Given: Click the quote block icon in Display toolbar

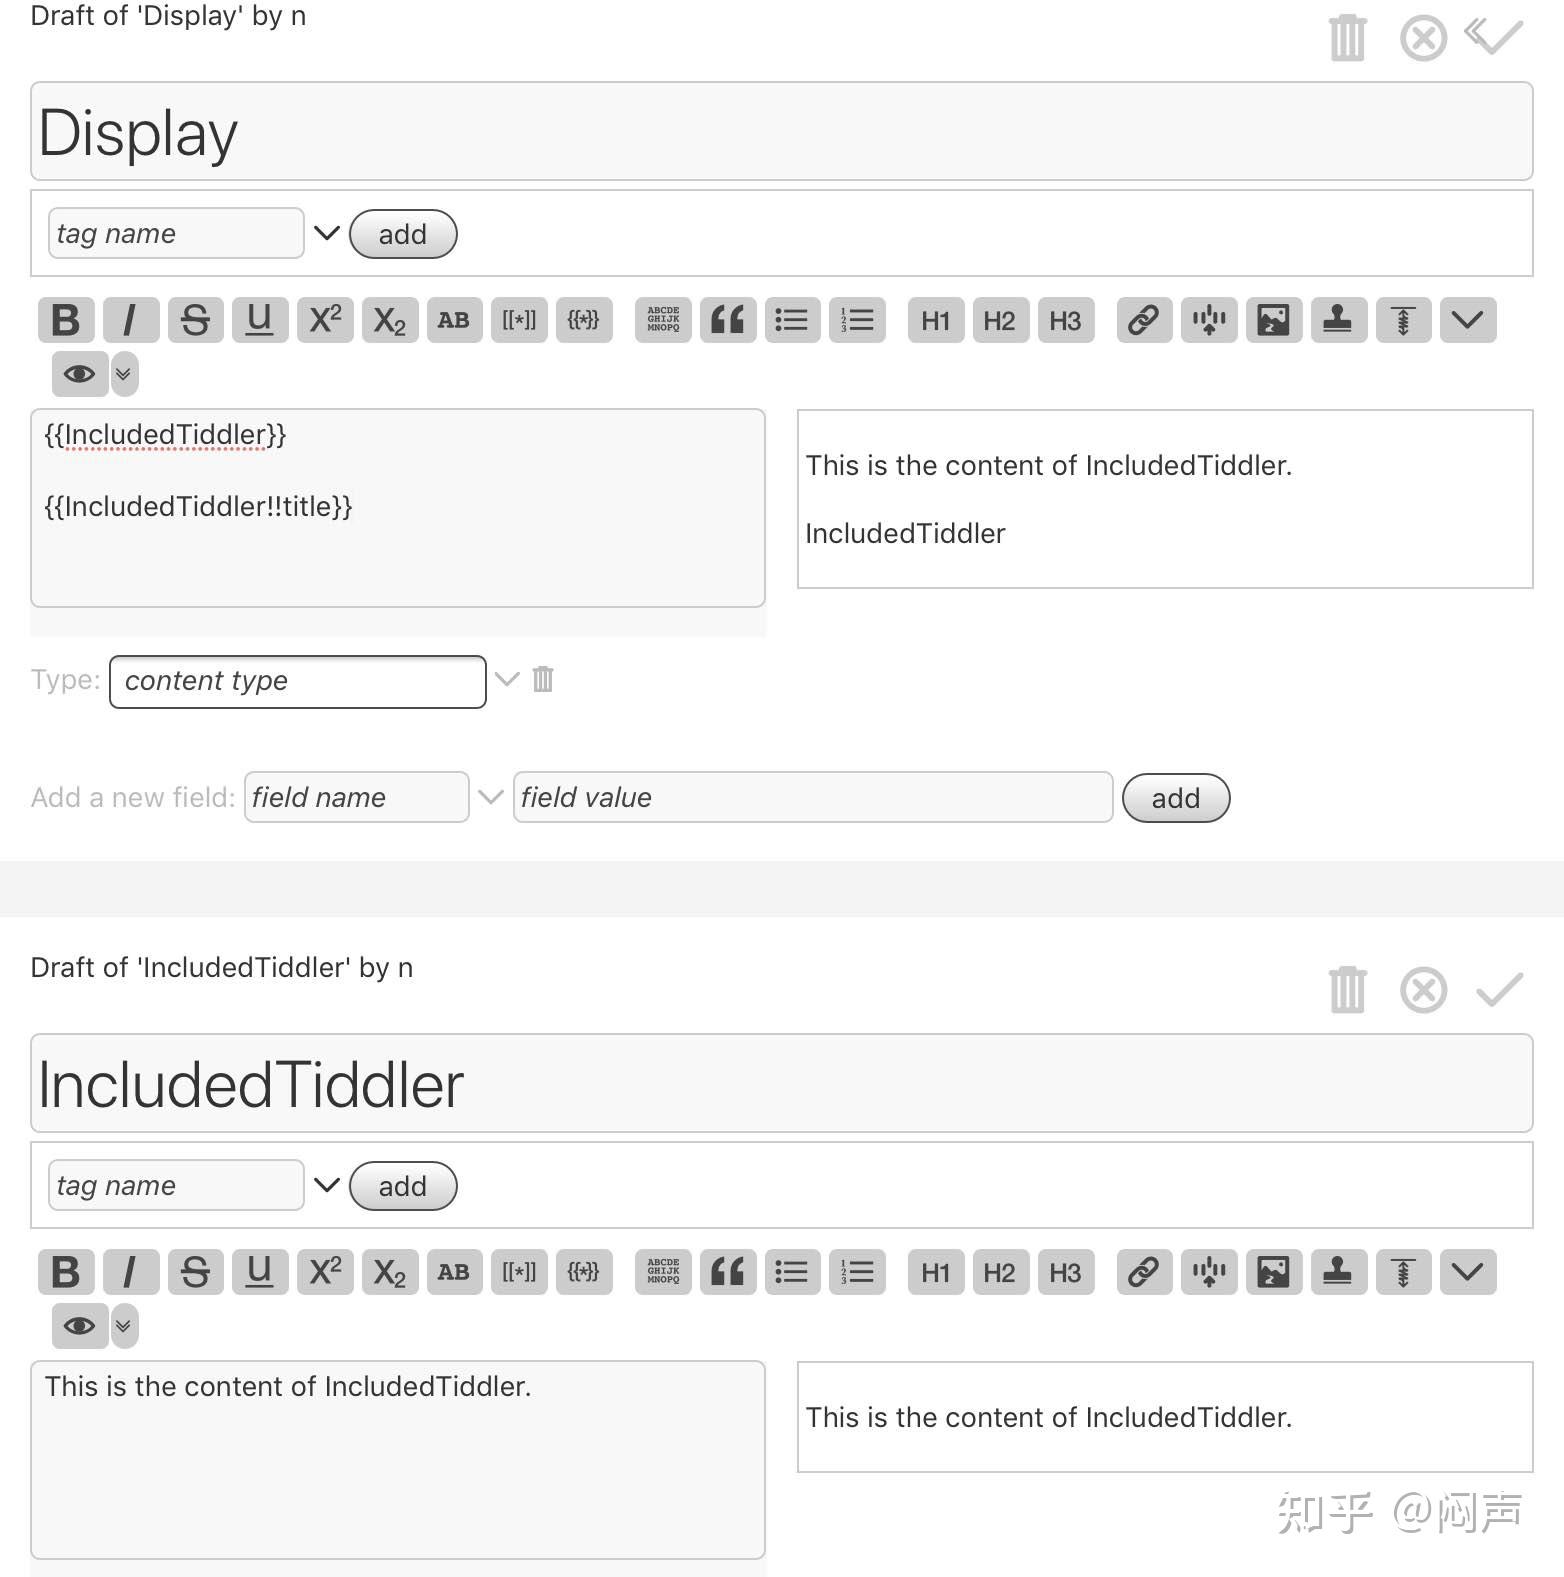Looking at the screenshot, I should [728, 320].
